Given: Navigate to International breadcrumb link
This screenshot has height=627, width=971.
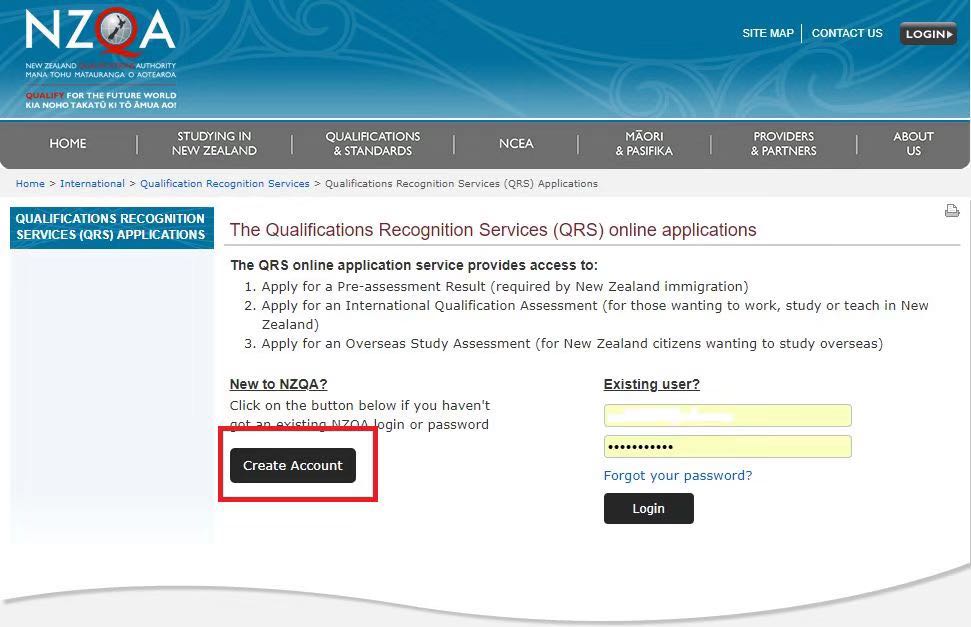Looking at the screenshot, I should click(92, 184).
